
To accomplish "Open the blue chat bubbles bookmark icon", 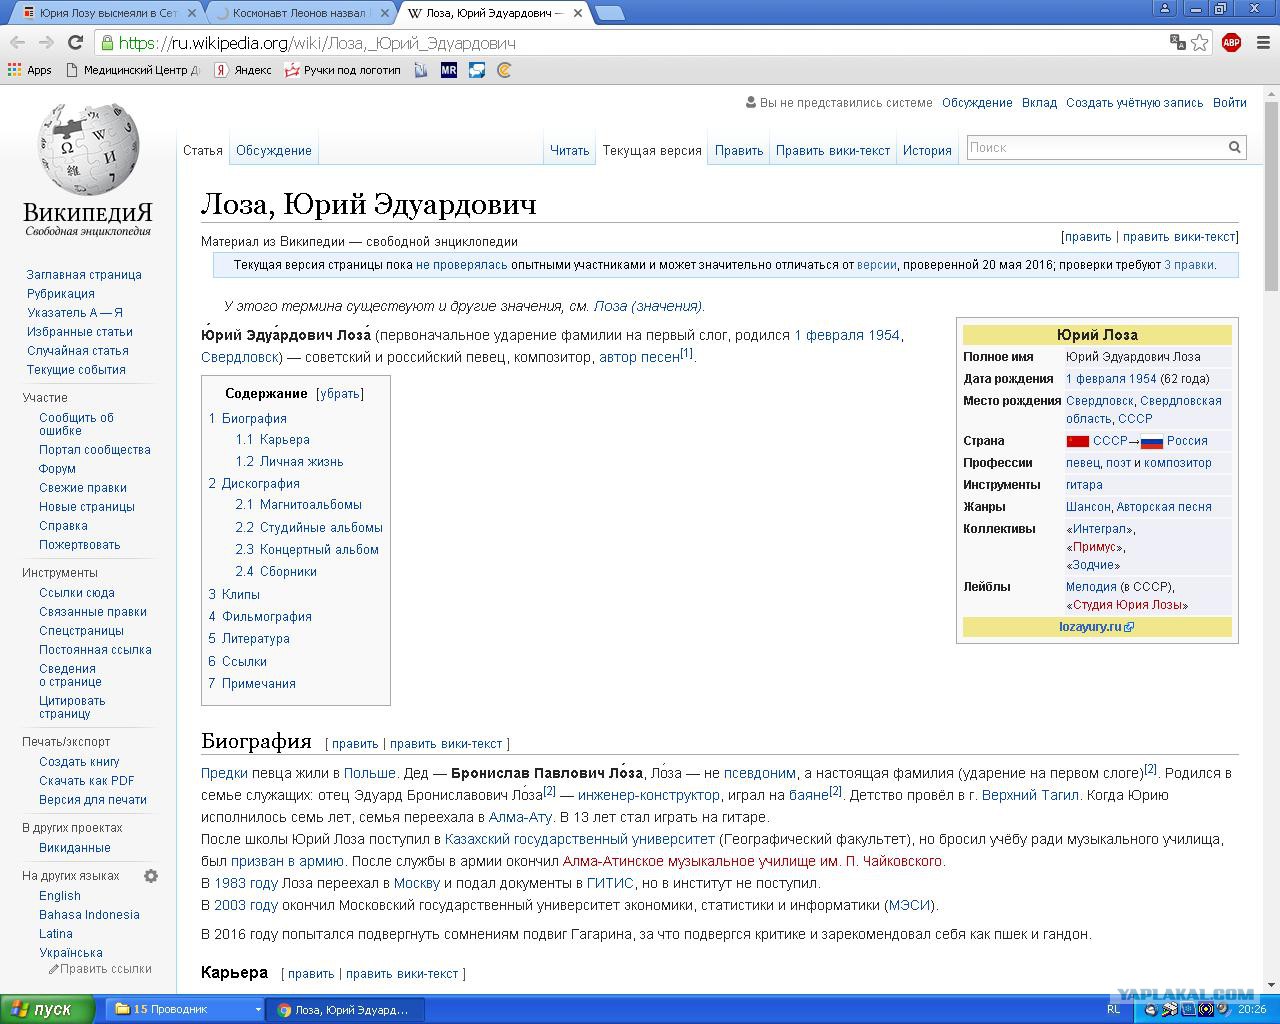I will (477, 70).
